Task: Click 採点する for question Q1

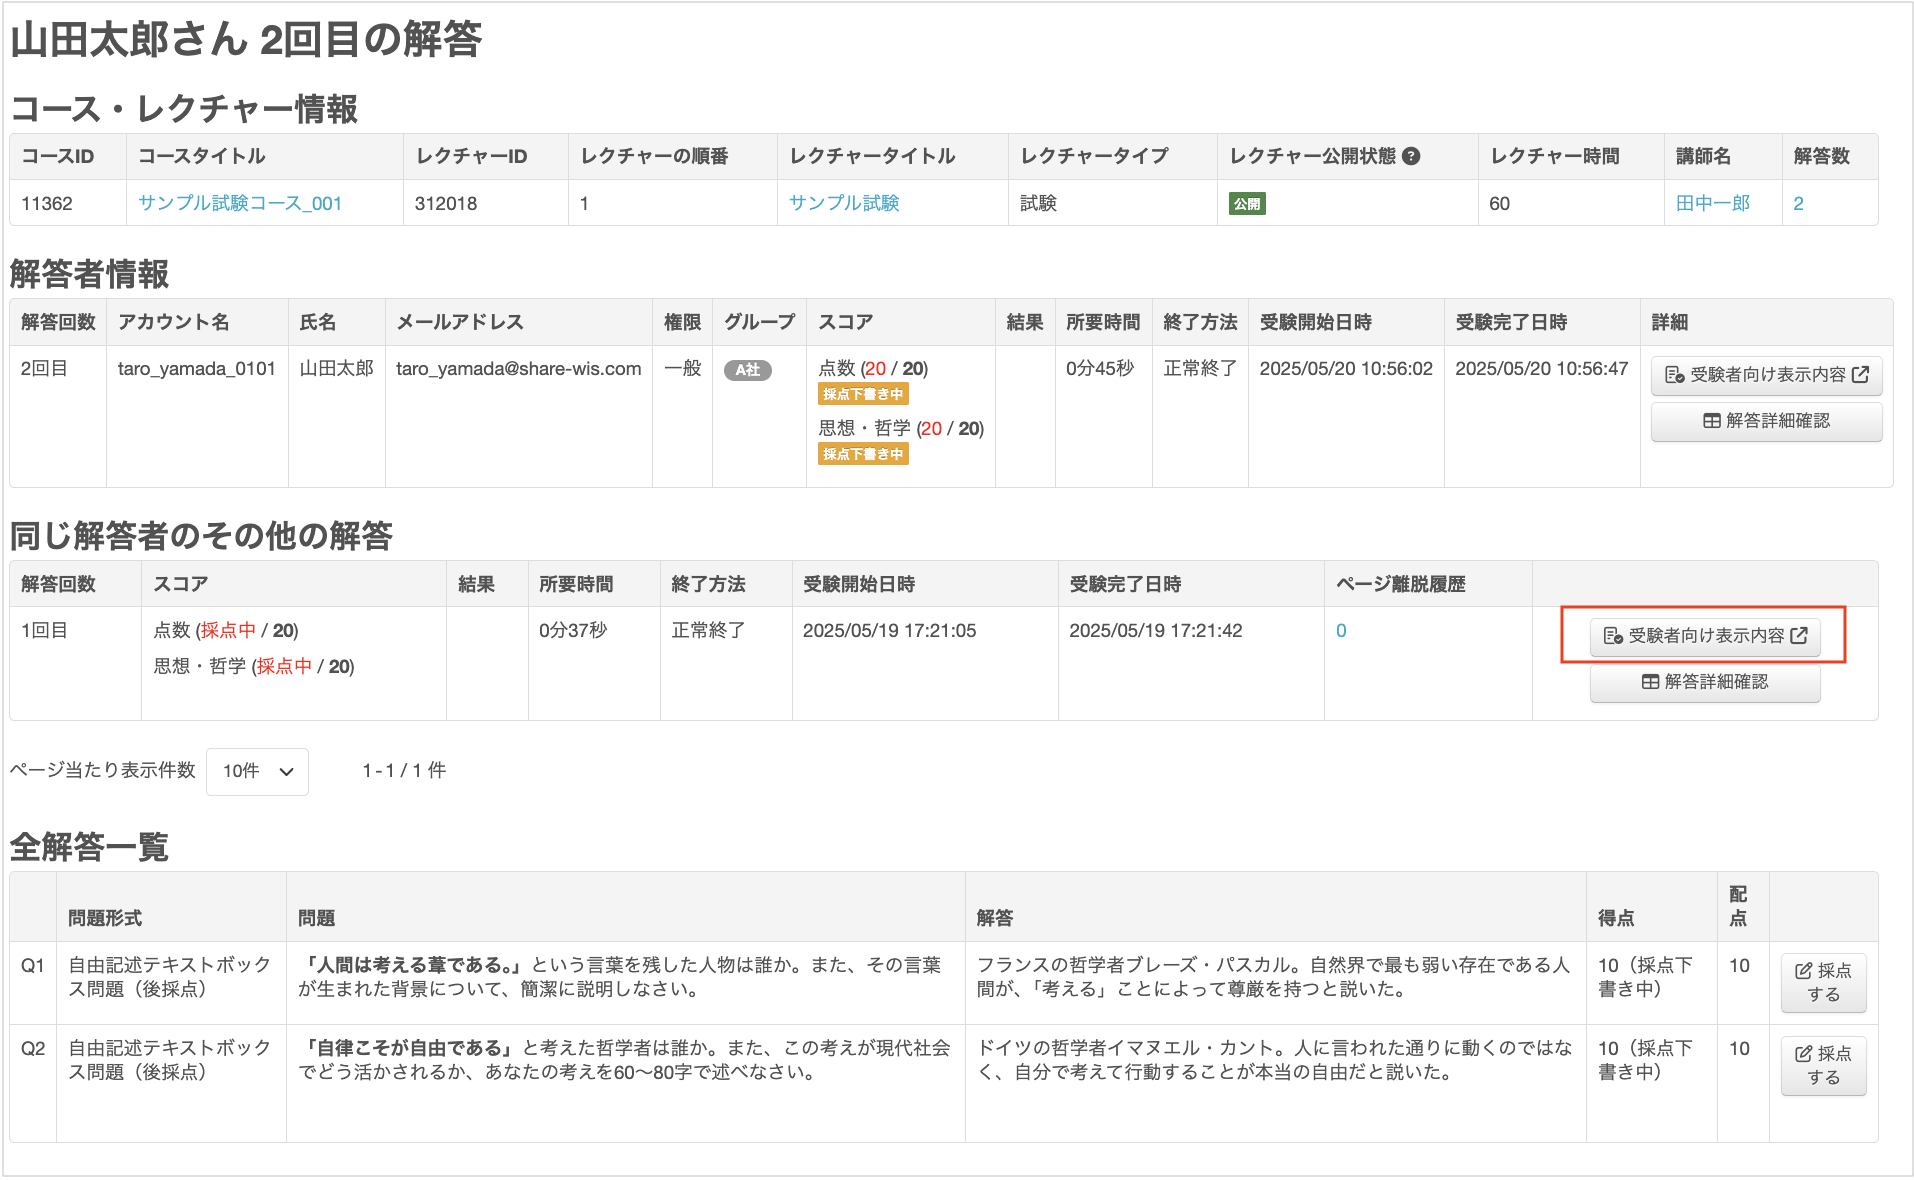Action: (1823, 983)
